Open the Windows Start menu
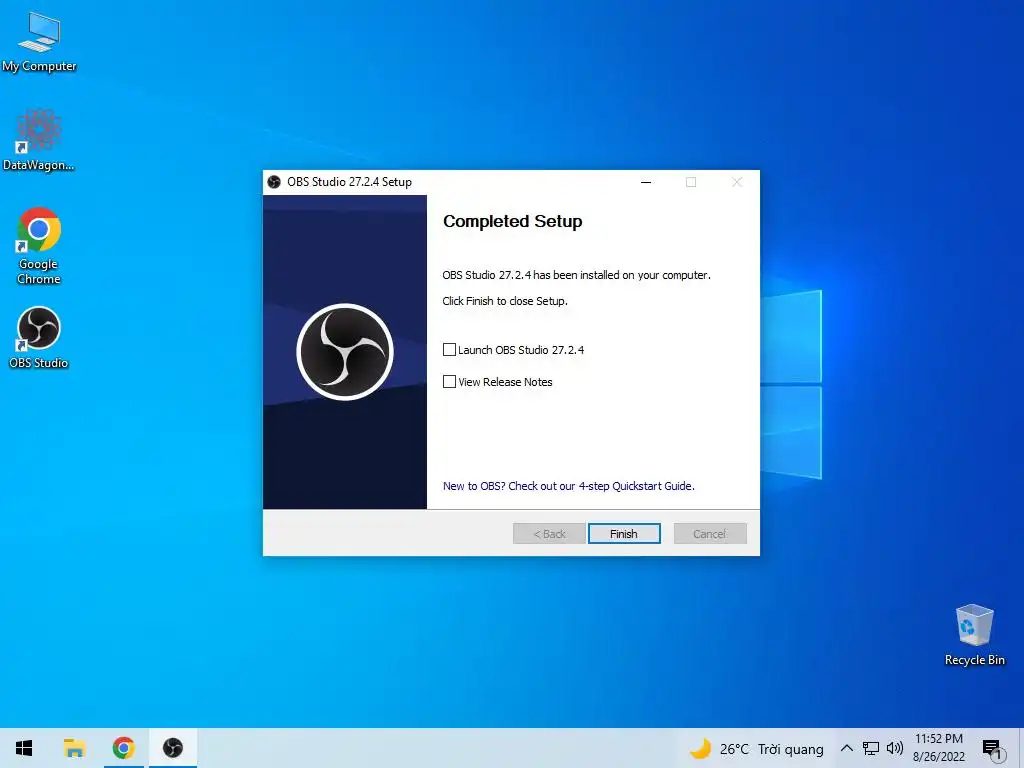 [x=24, y=748]
